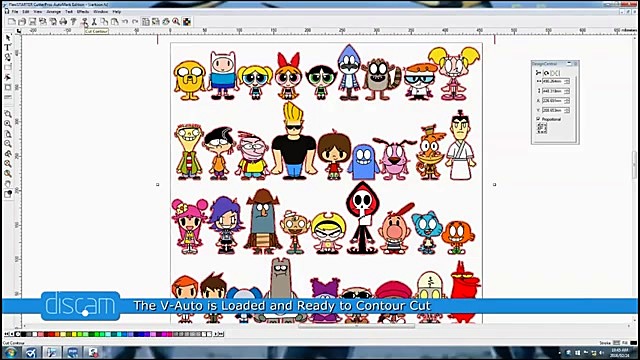Click the X field spinner arrows

coord(567,101)
